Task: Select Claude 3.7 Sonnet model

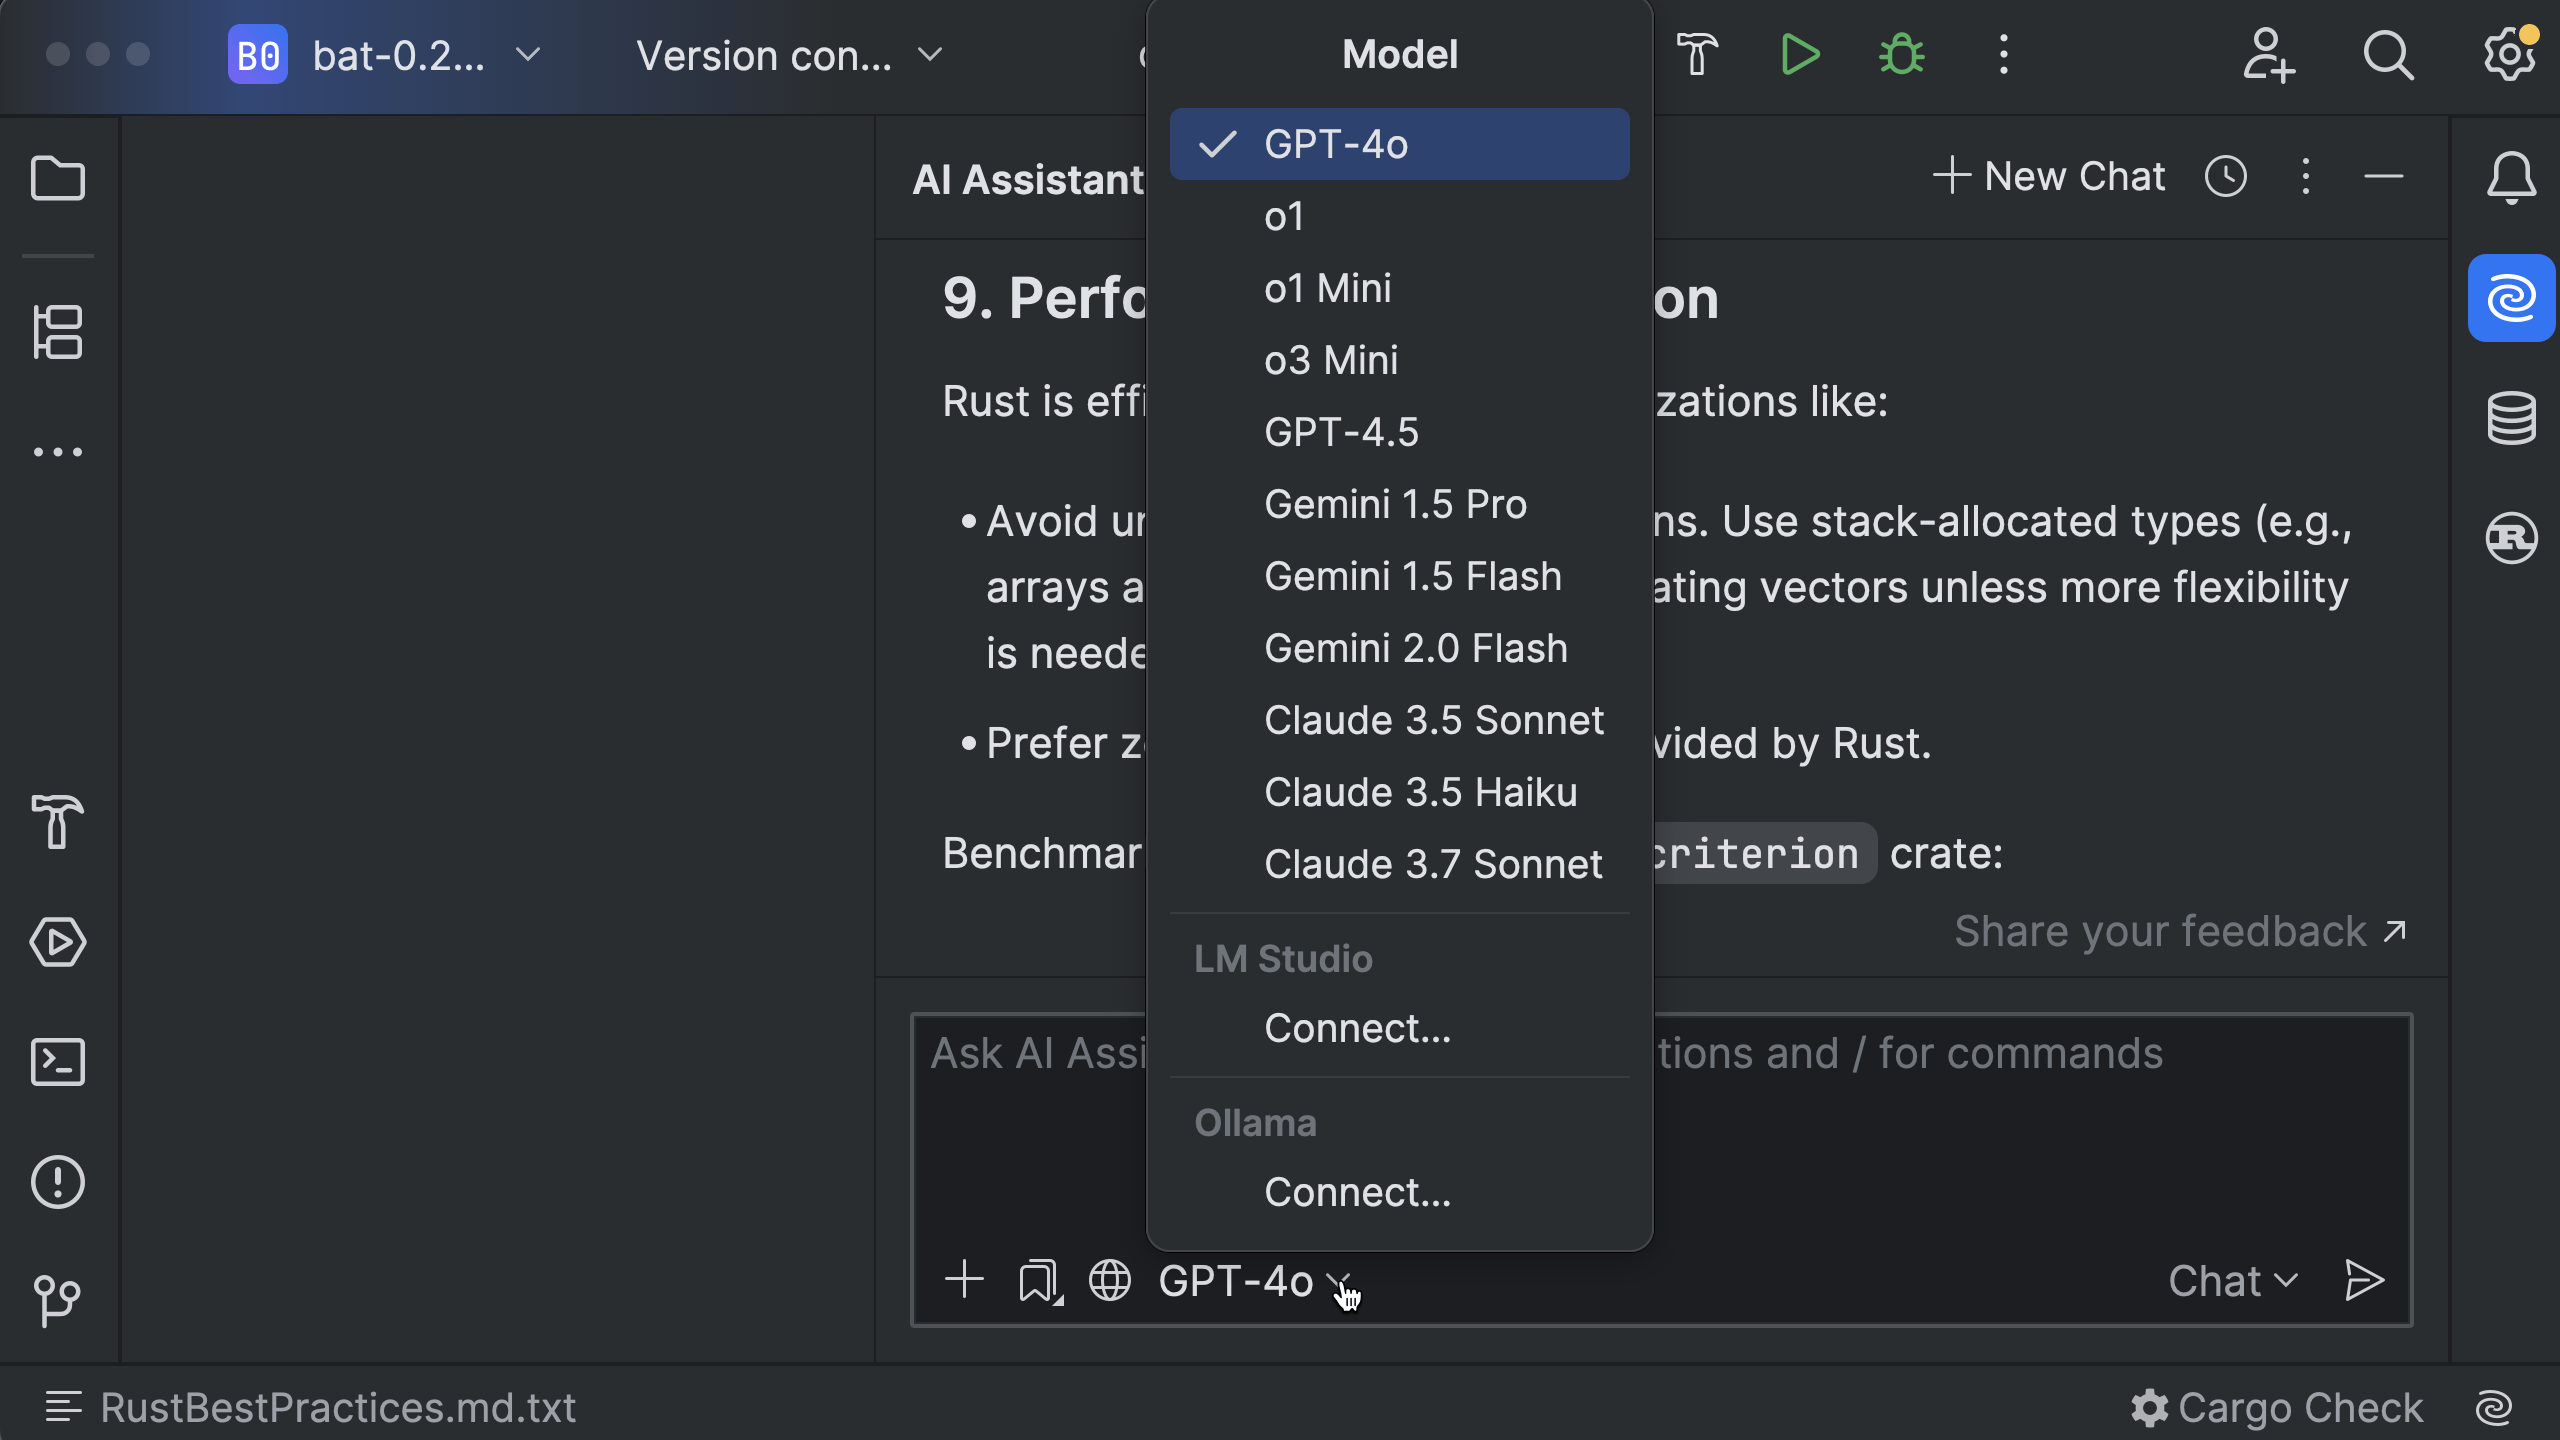Action: tap(1432, 865)
